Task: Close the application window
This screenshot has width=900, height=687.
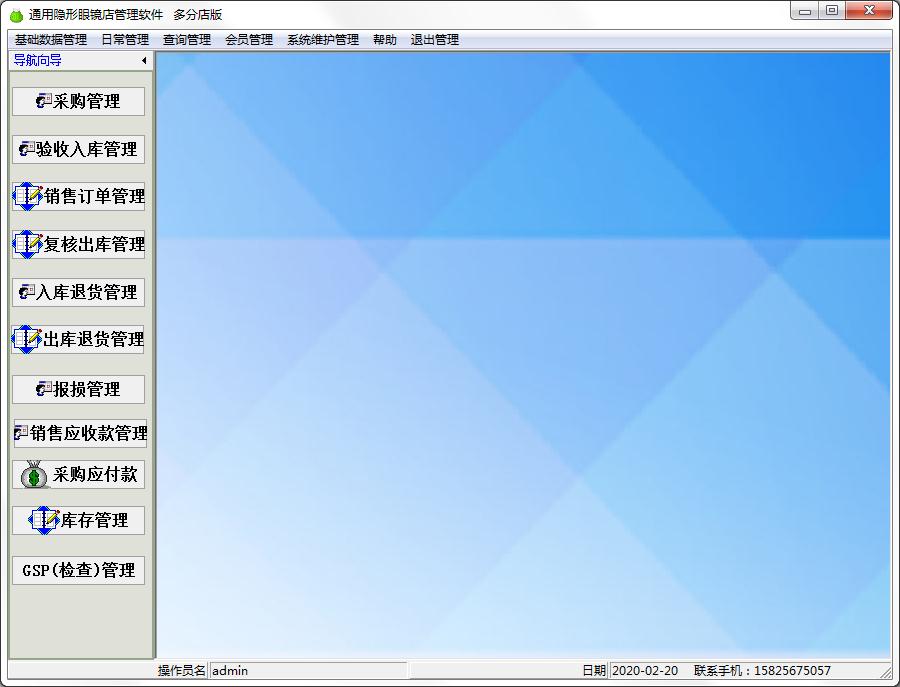Action: point(869,11)
